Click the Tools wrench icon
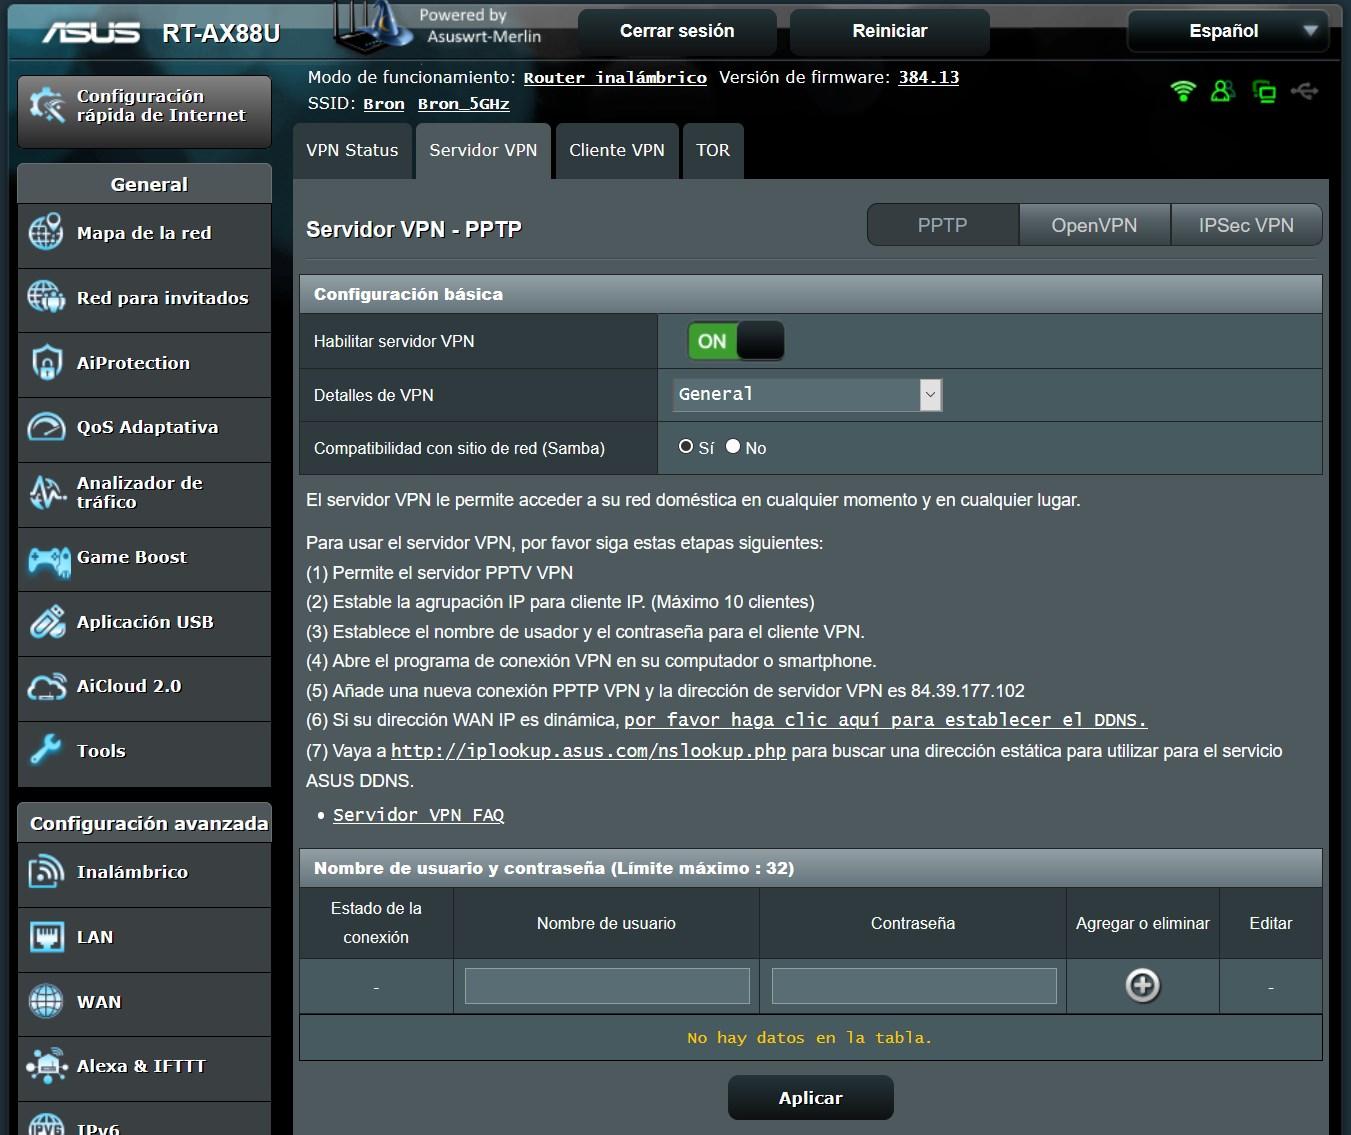1351x1135 pixels. click(x=46, y=751)
